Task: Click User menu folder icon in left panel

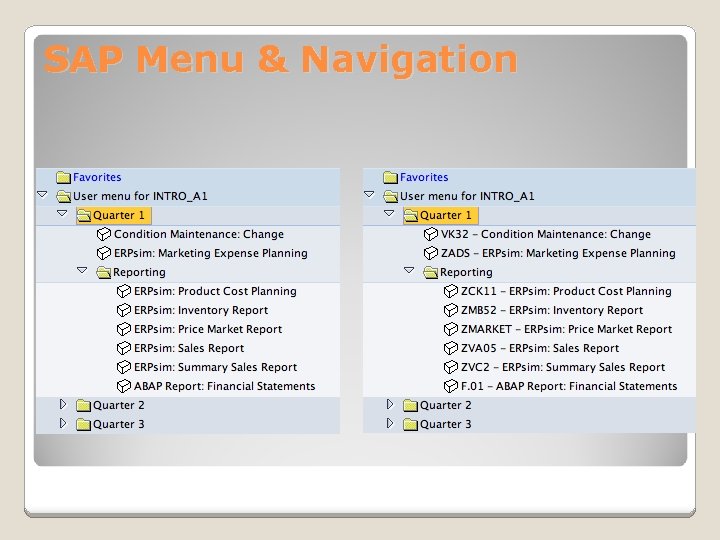Action: point(63,197)
